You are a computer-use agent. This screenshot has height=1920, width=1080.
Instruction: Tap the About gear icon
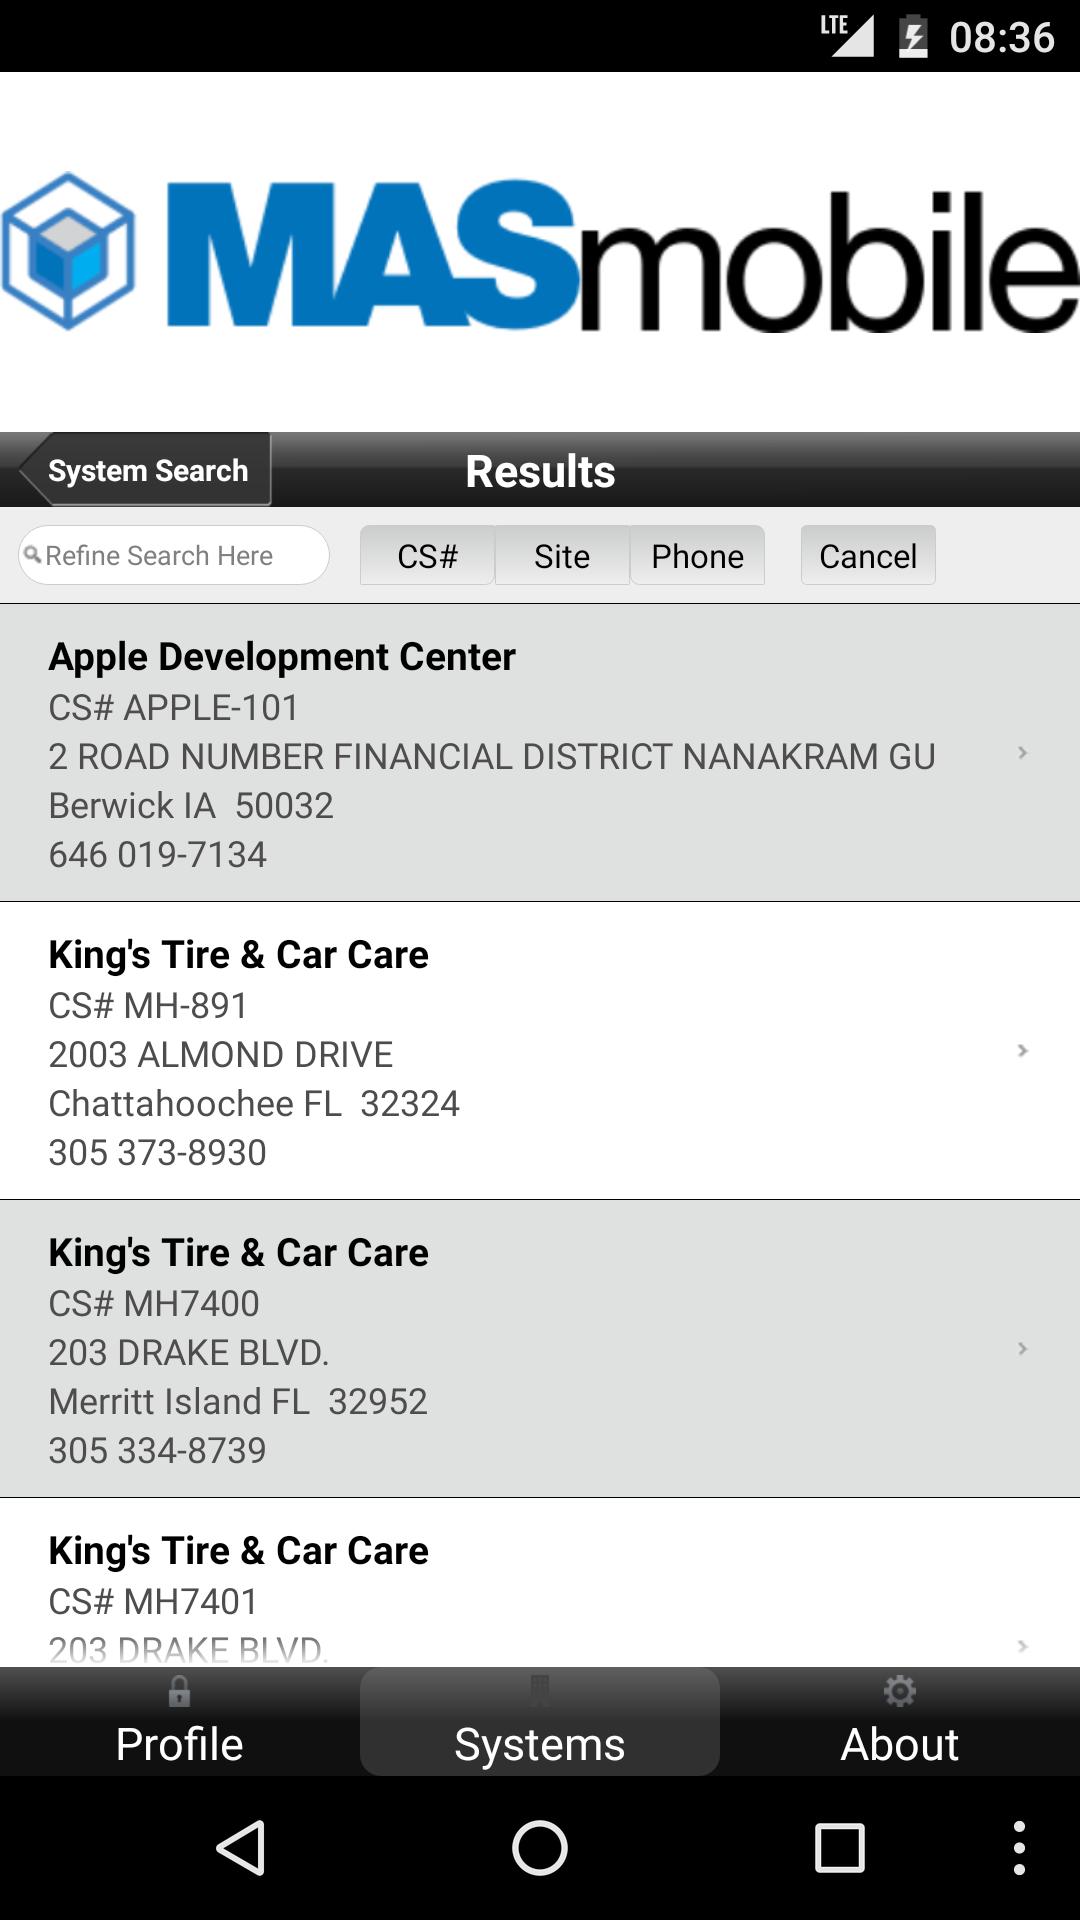click(x=899, y=1691)
